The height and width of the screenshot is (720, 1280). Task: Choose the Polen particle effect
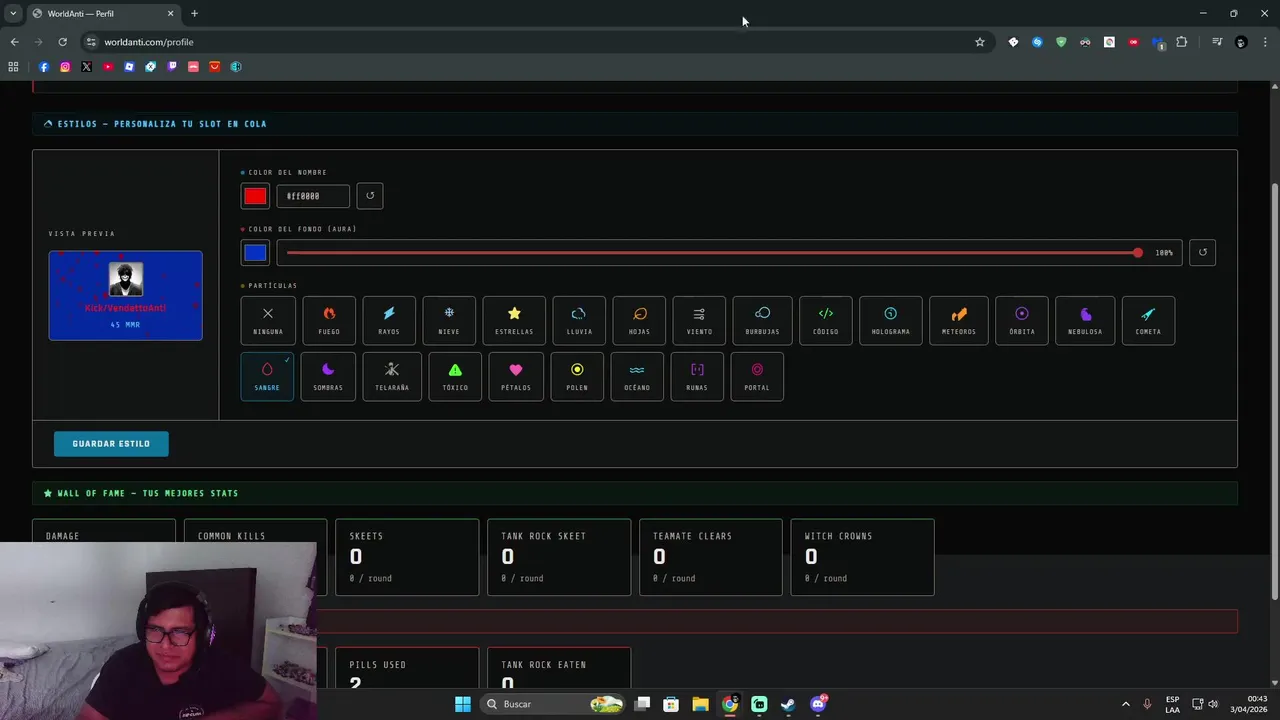coord(577,376)
